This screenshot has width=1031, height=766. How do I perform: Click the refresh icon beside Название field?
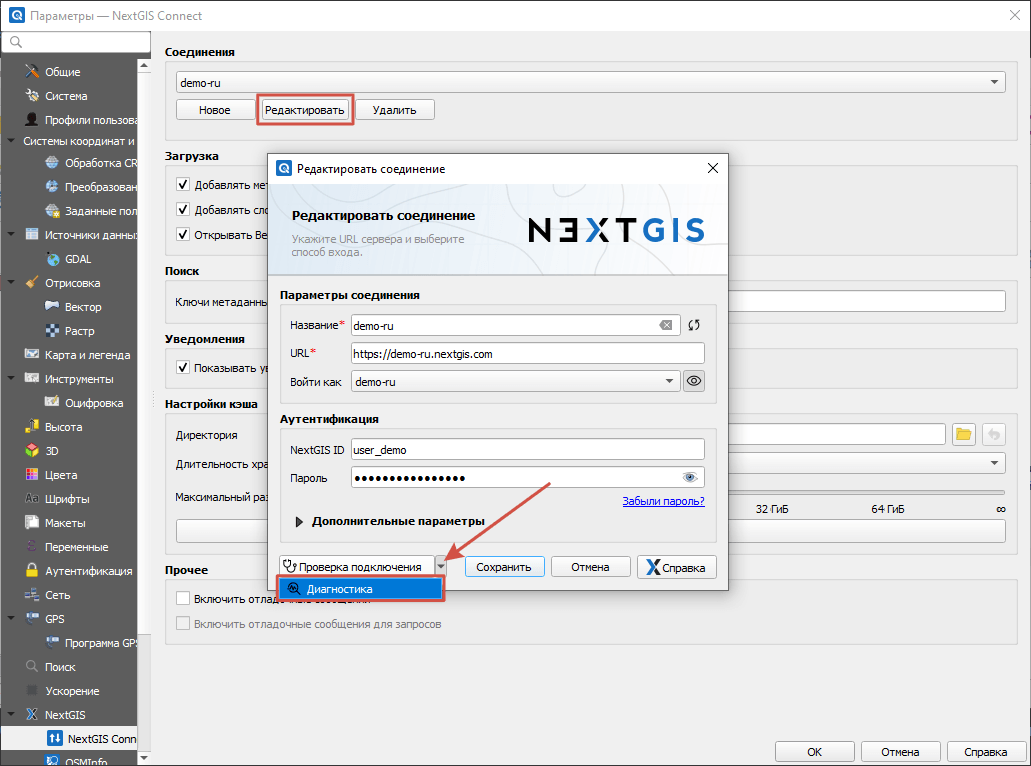tap(694, 325)
